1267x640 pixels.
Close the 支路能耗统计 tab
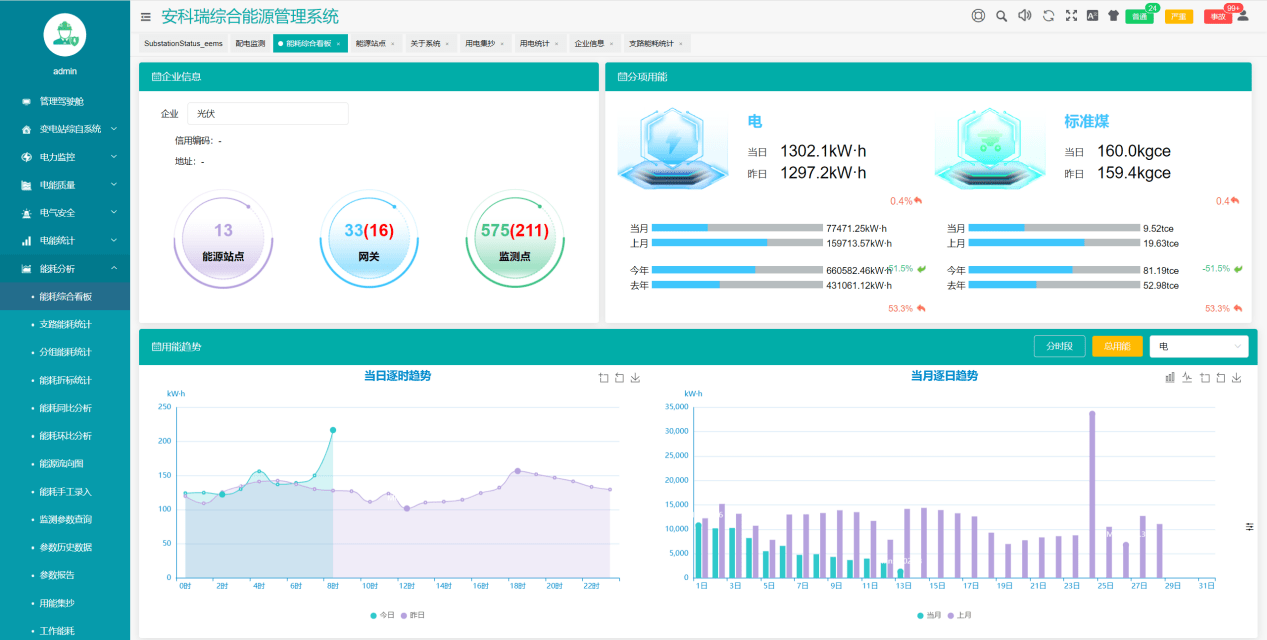(x=681, y=44)
